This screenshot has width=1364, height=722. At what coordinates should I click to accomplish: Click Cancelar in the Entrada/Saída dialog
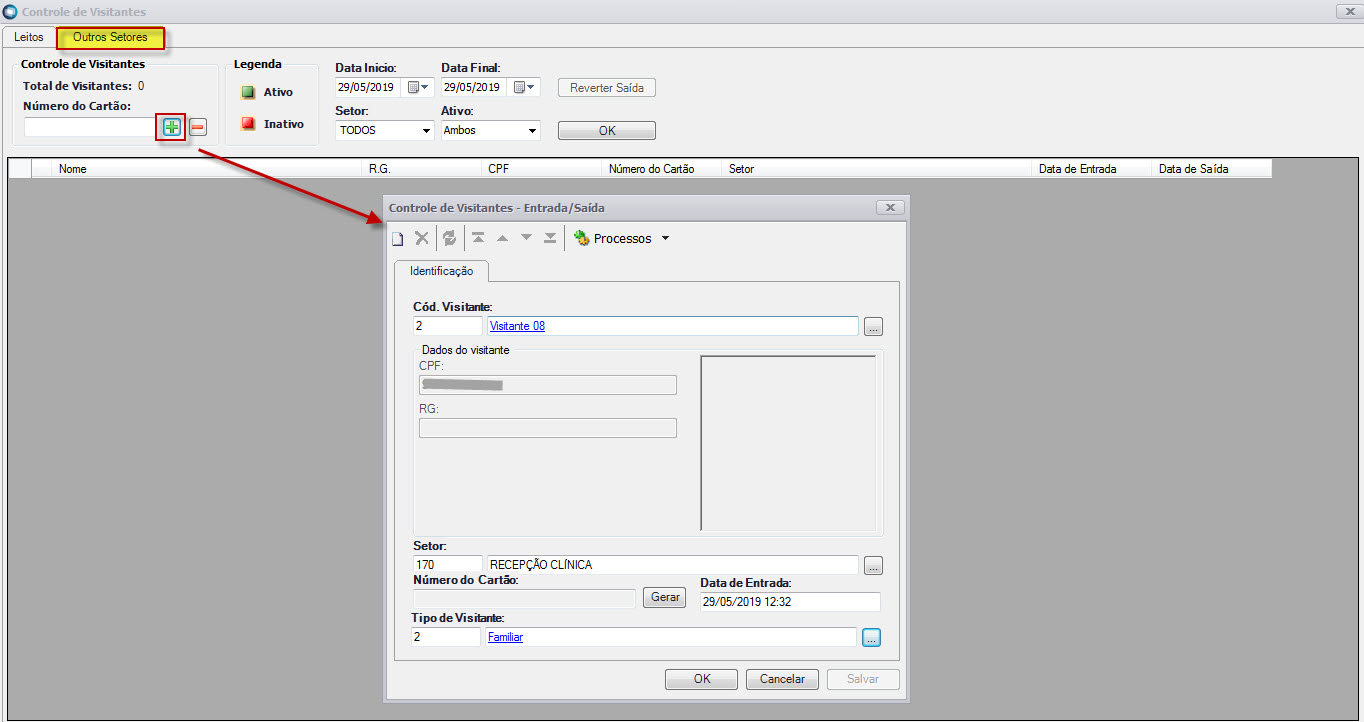point(782,679)
